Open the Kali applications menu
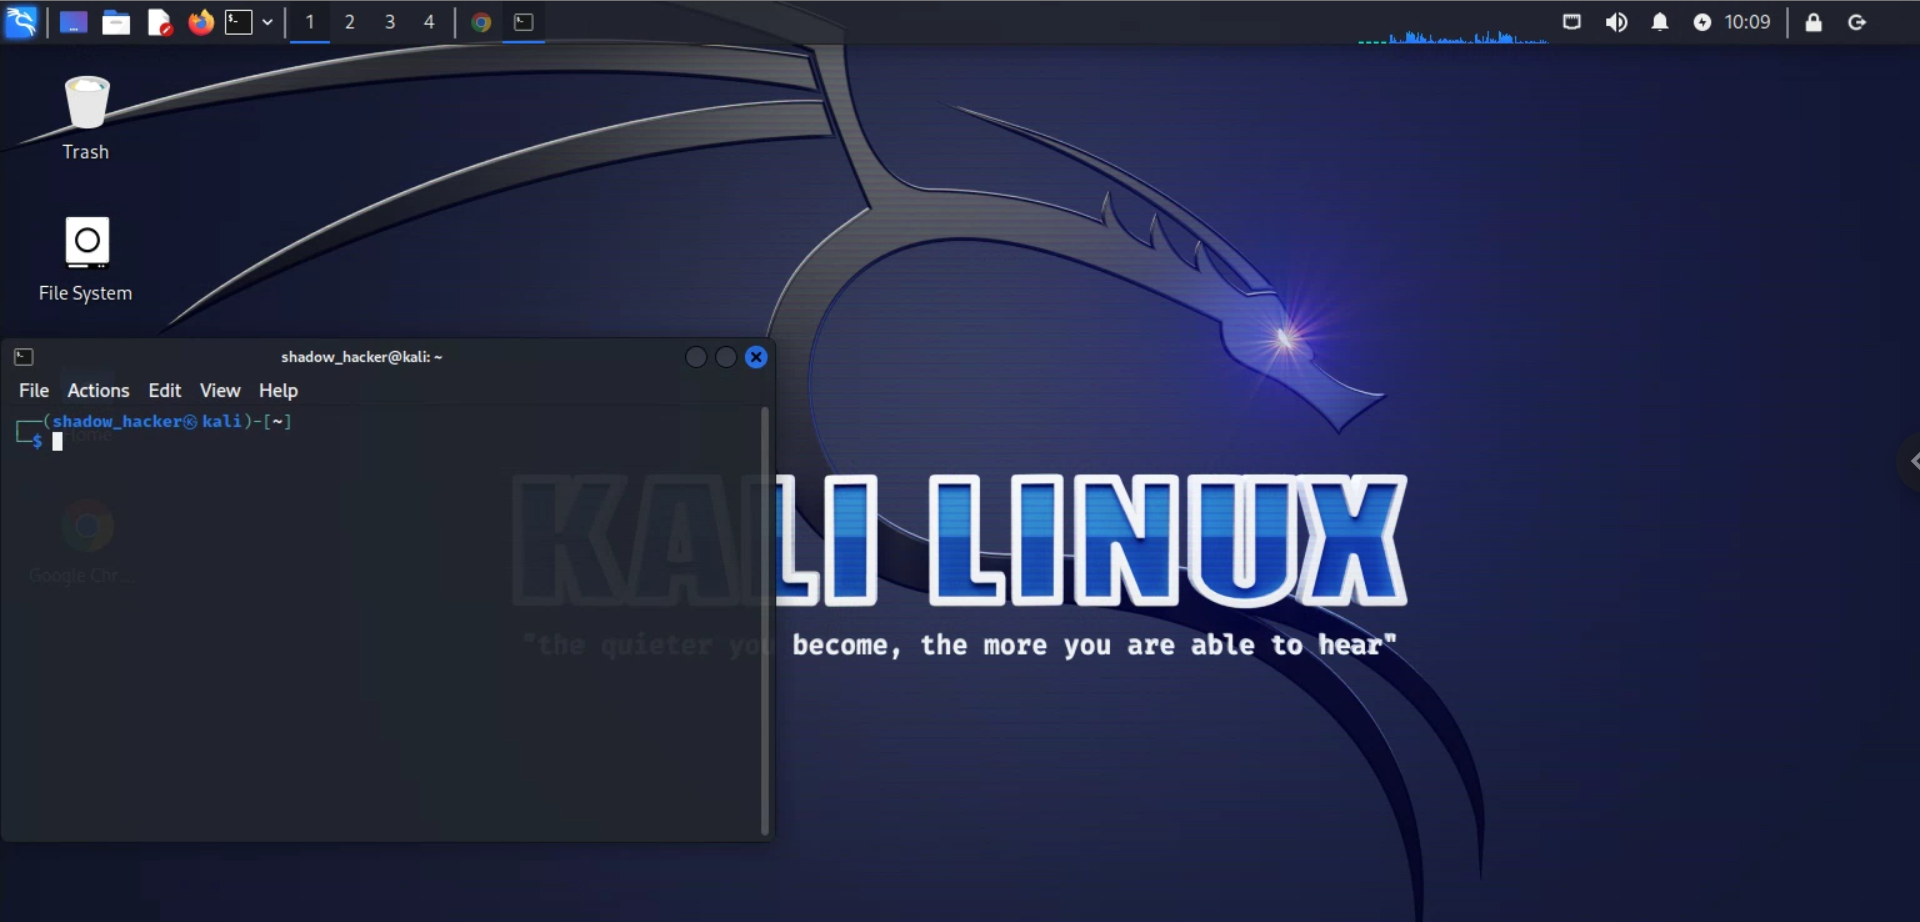This screenshot has width=1920, height=922. 21,22
